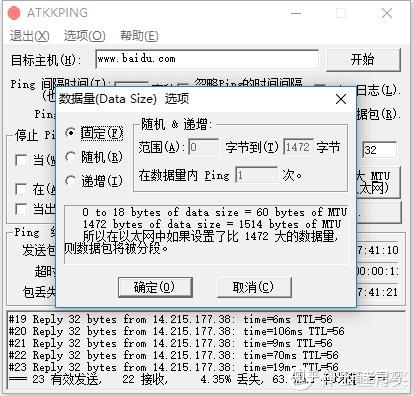Click the 1472 upper bytes field
413x396 pixels.
click(x=298, y=147)
